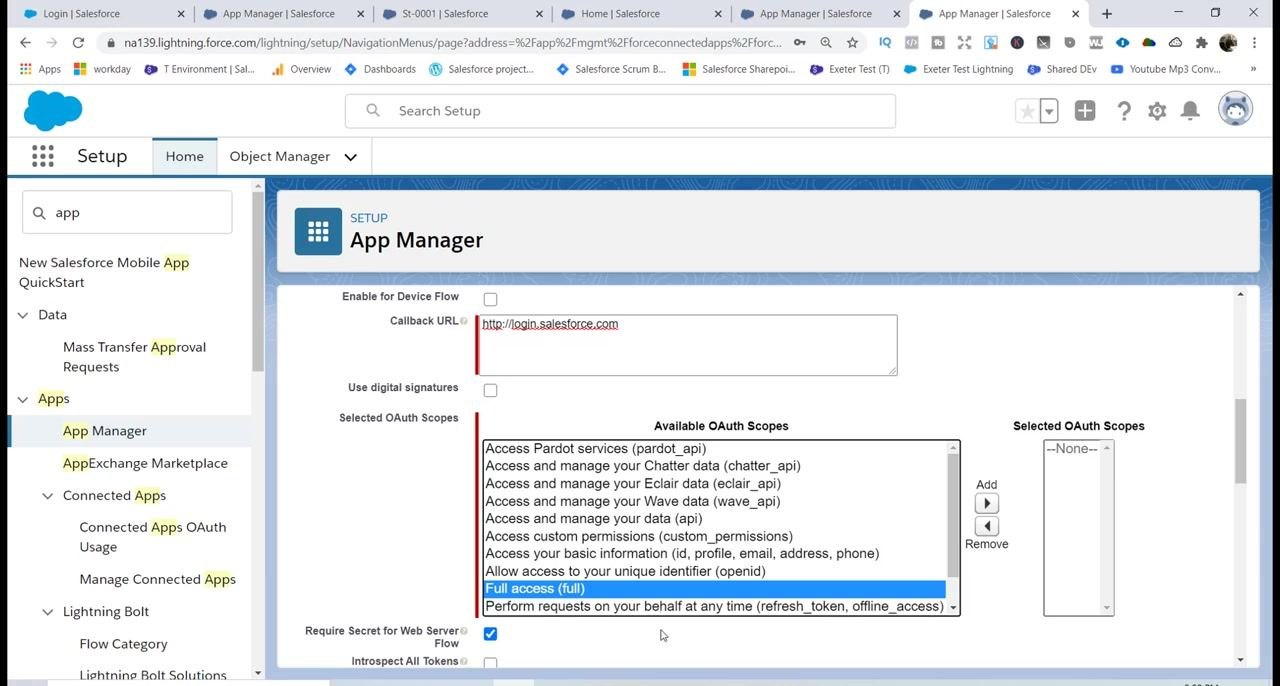Open the saved password key icon
The height and width of the screenshot is (686, 1280).
coord(799,43)
